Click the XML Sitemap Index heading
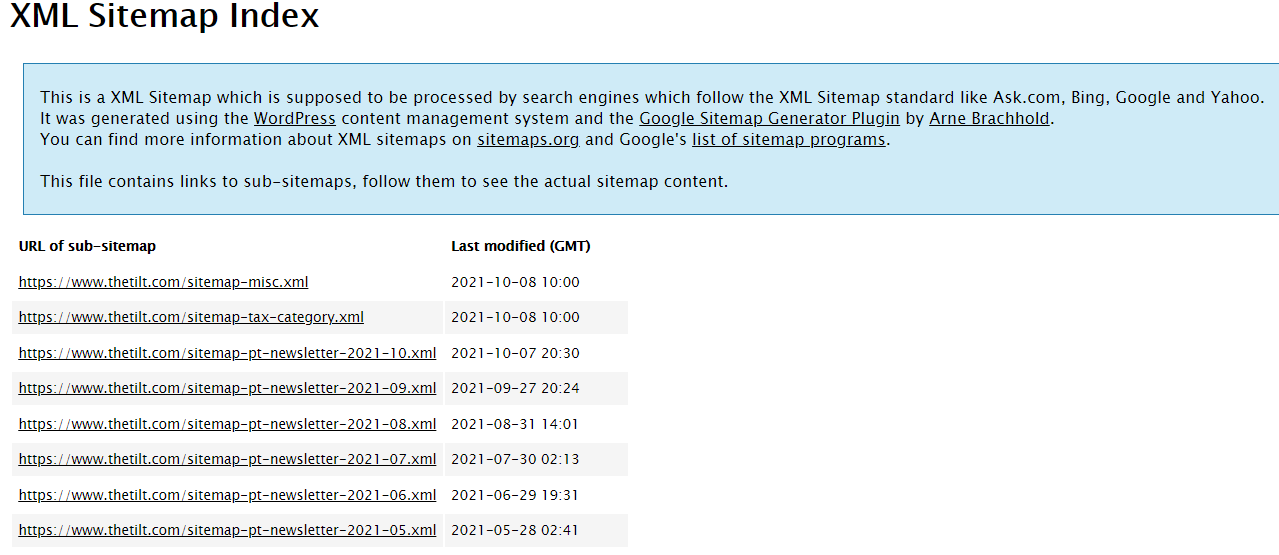Image resolution: width=1279 pixels, height=555 pixels. click(x=165, y=16)
